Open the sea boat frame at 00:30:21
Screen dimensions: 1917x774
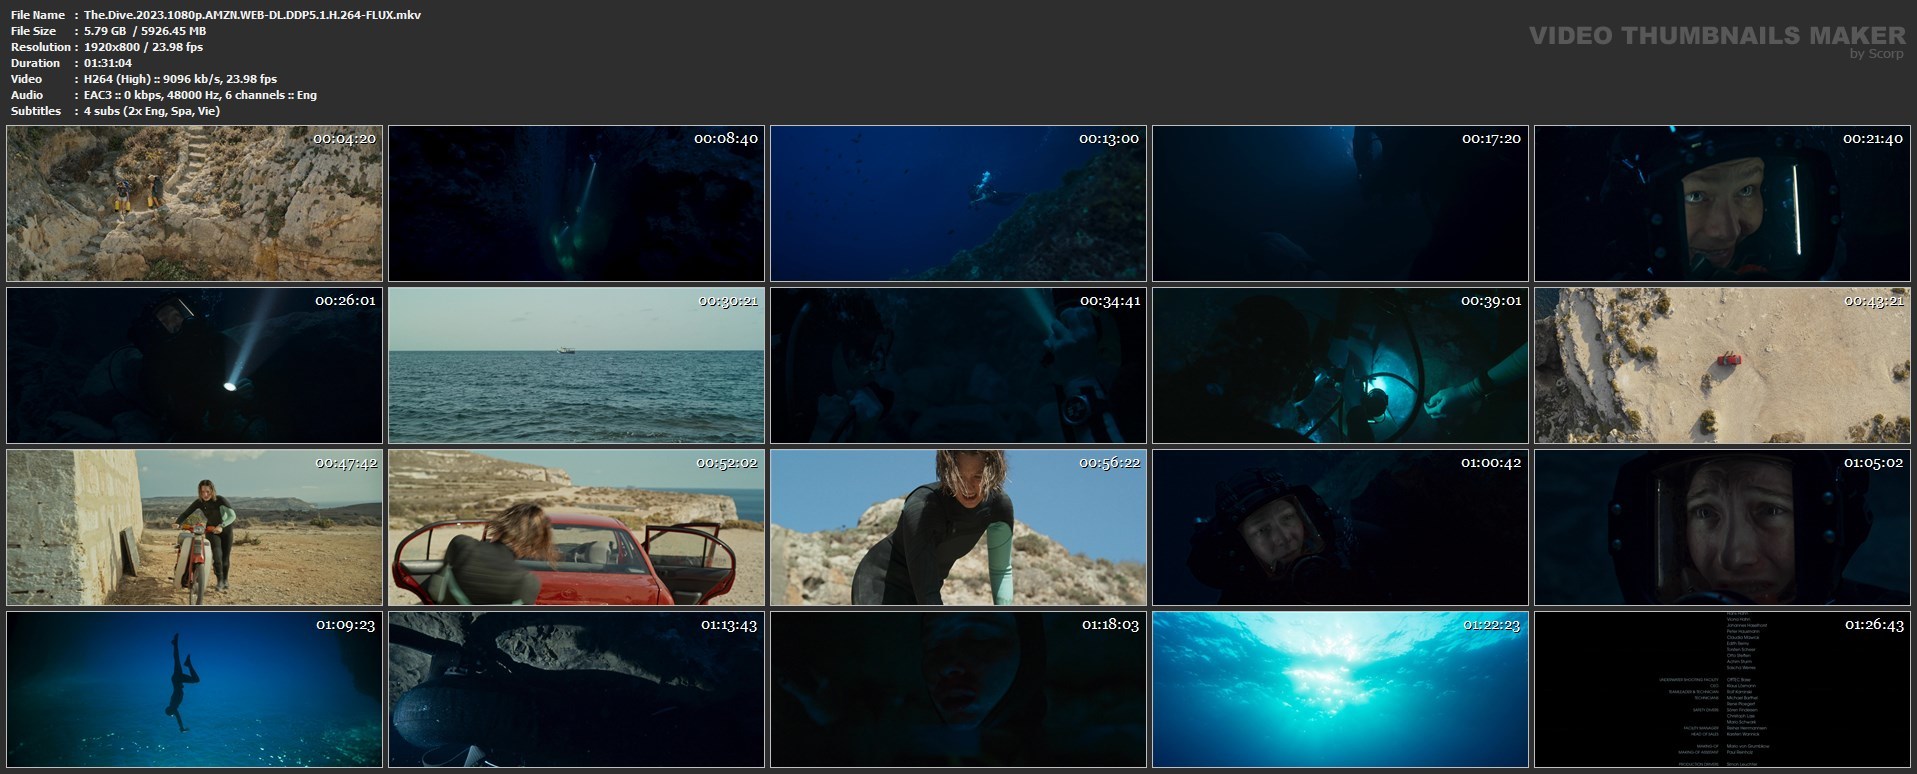[576, 365]
